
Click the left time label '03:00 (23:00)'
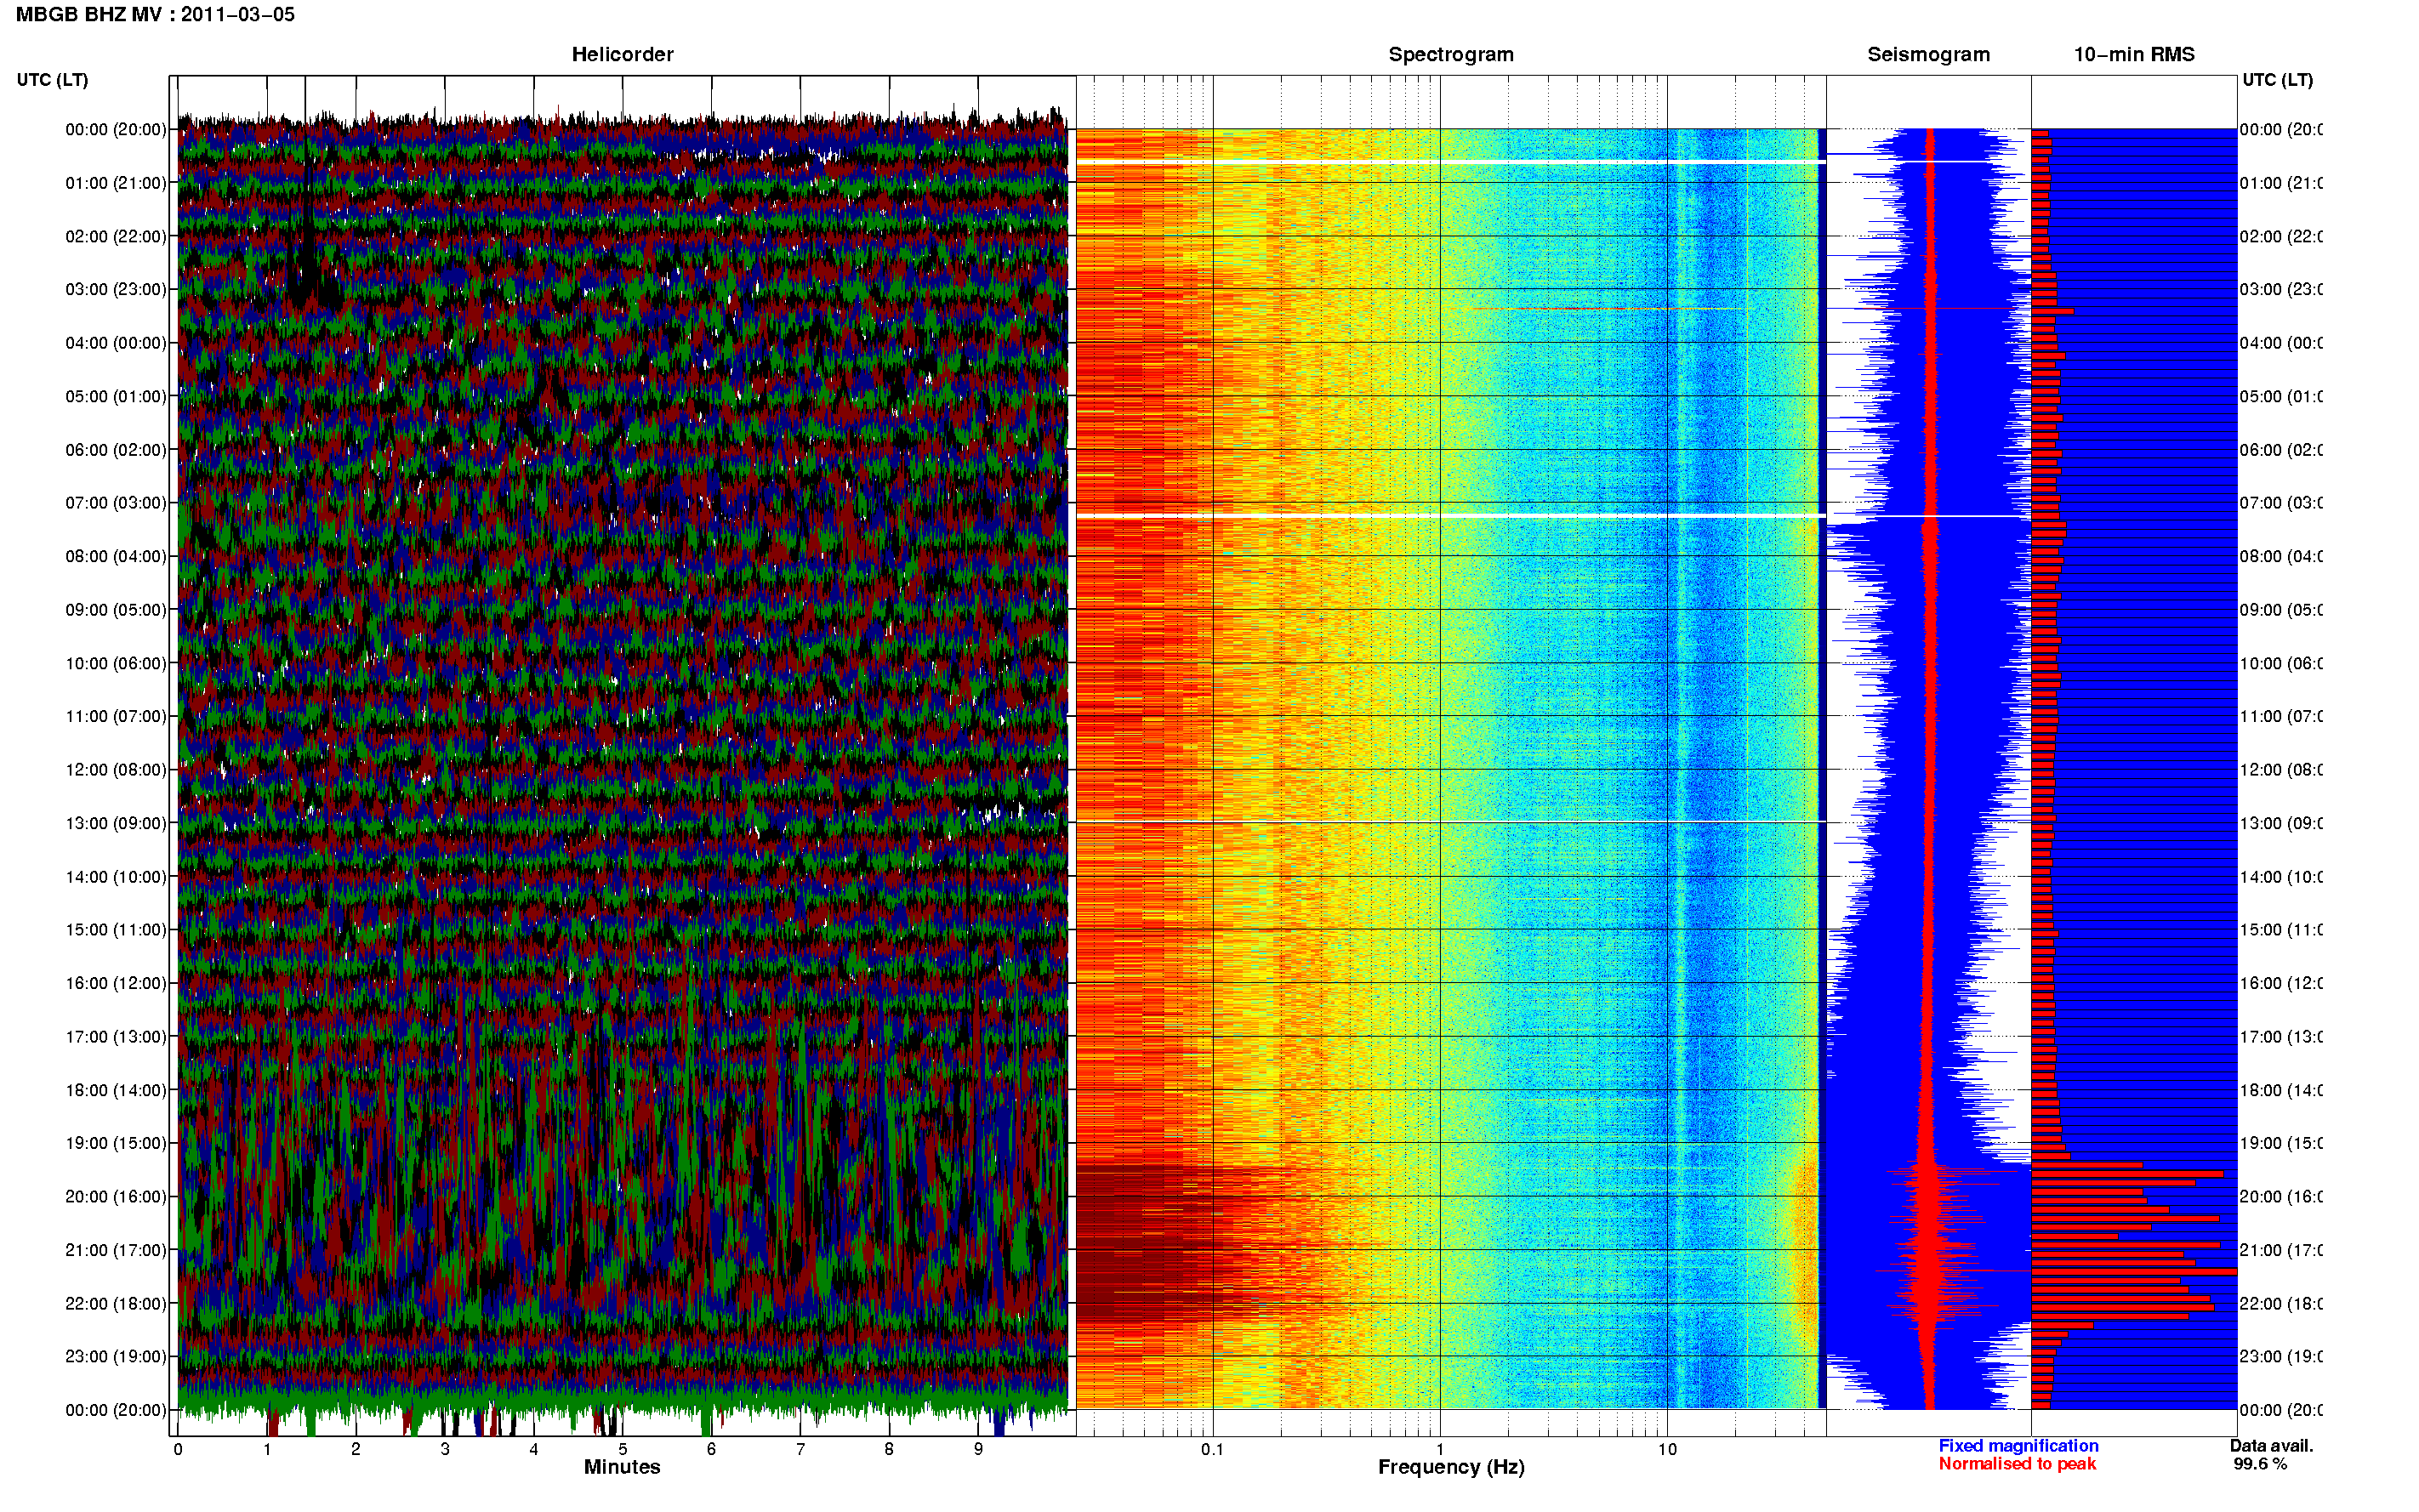116,289
